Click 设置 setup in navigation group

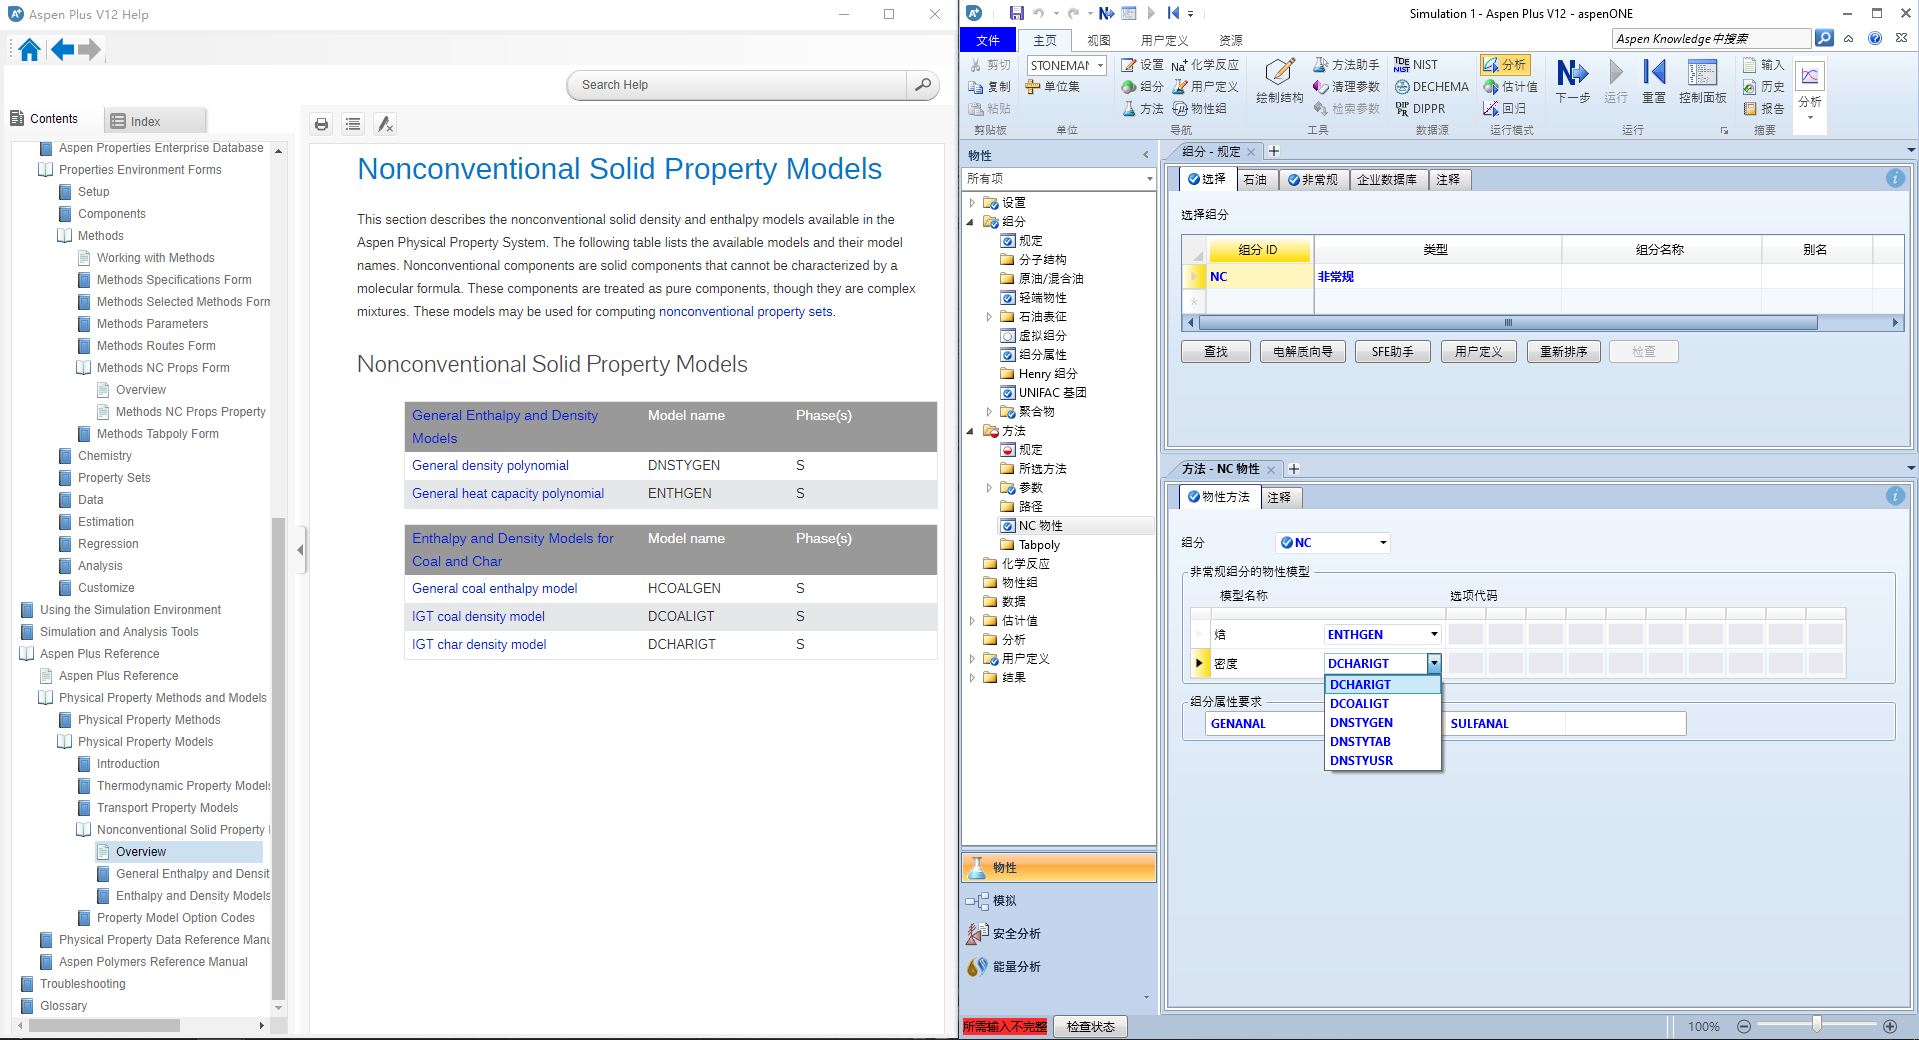coord(1142,65)
